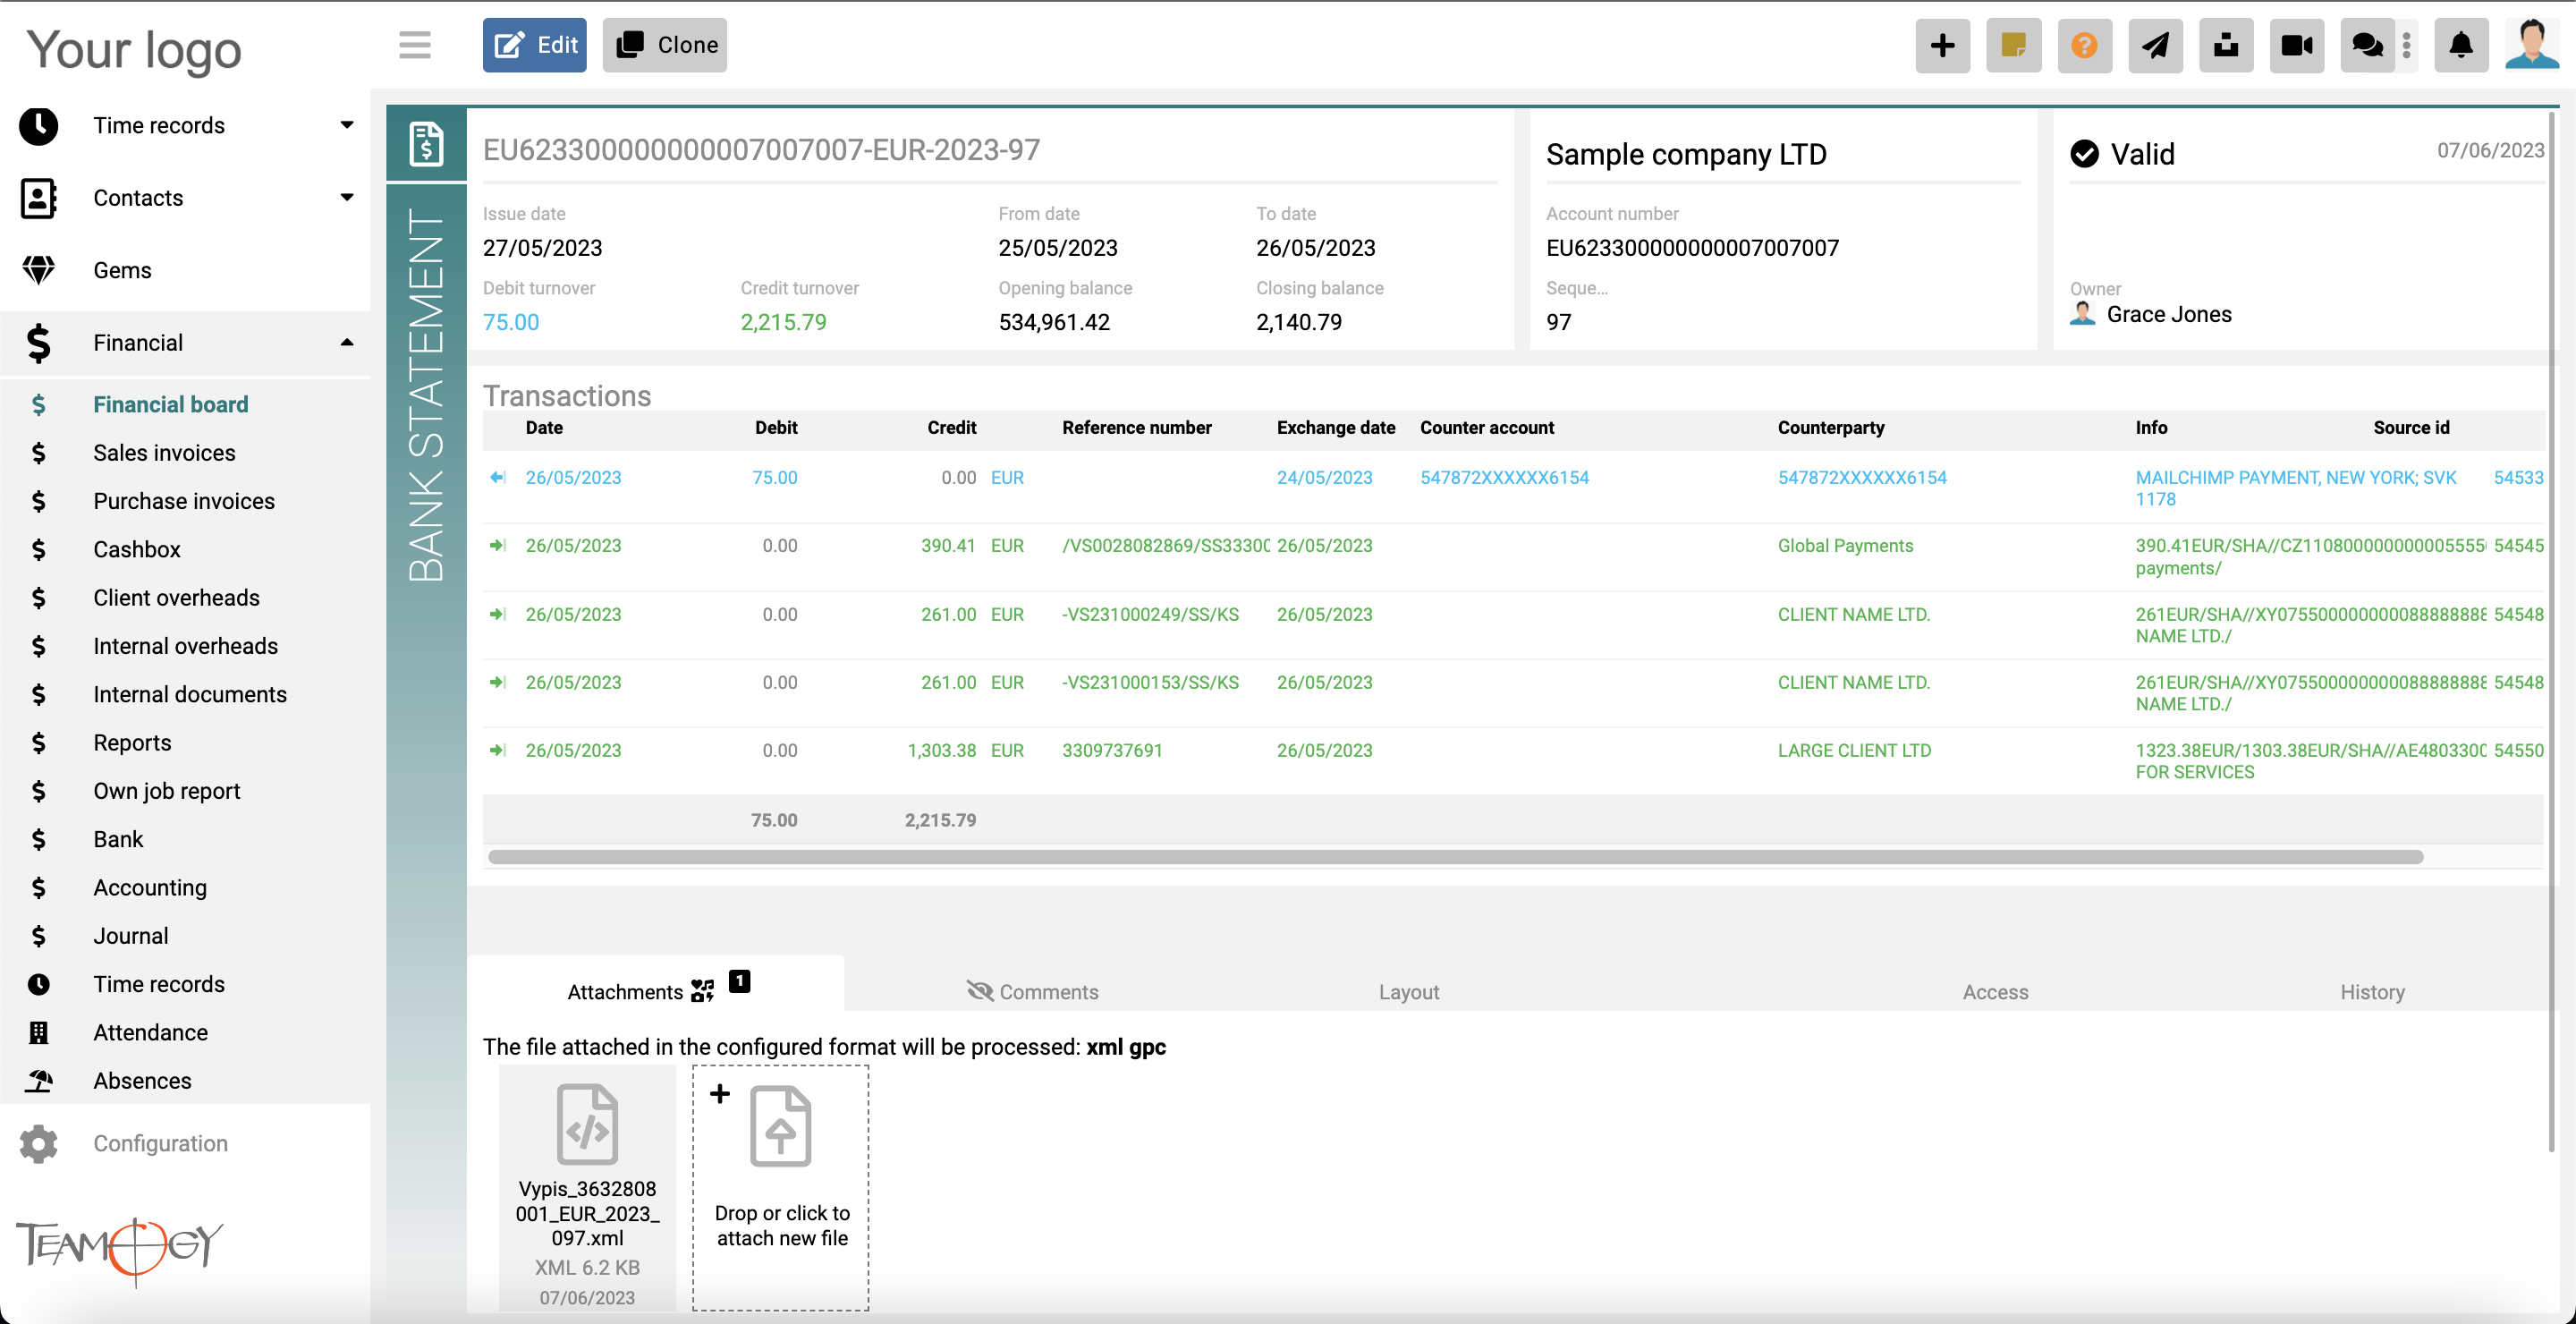The width and height of the screenshot is (2576, 1324).
Task: Open Own job report
Action: tap(167, 791)
